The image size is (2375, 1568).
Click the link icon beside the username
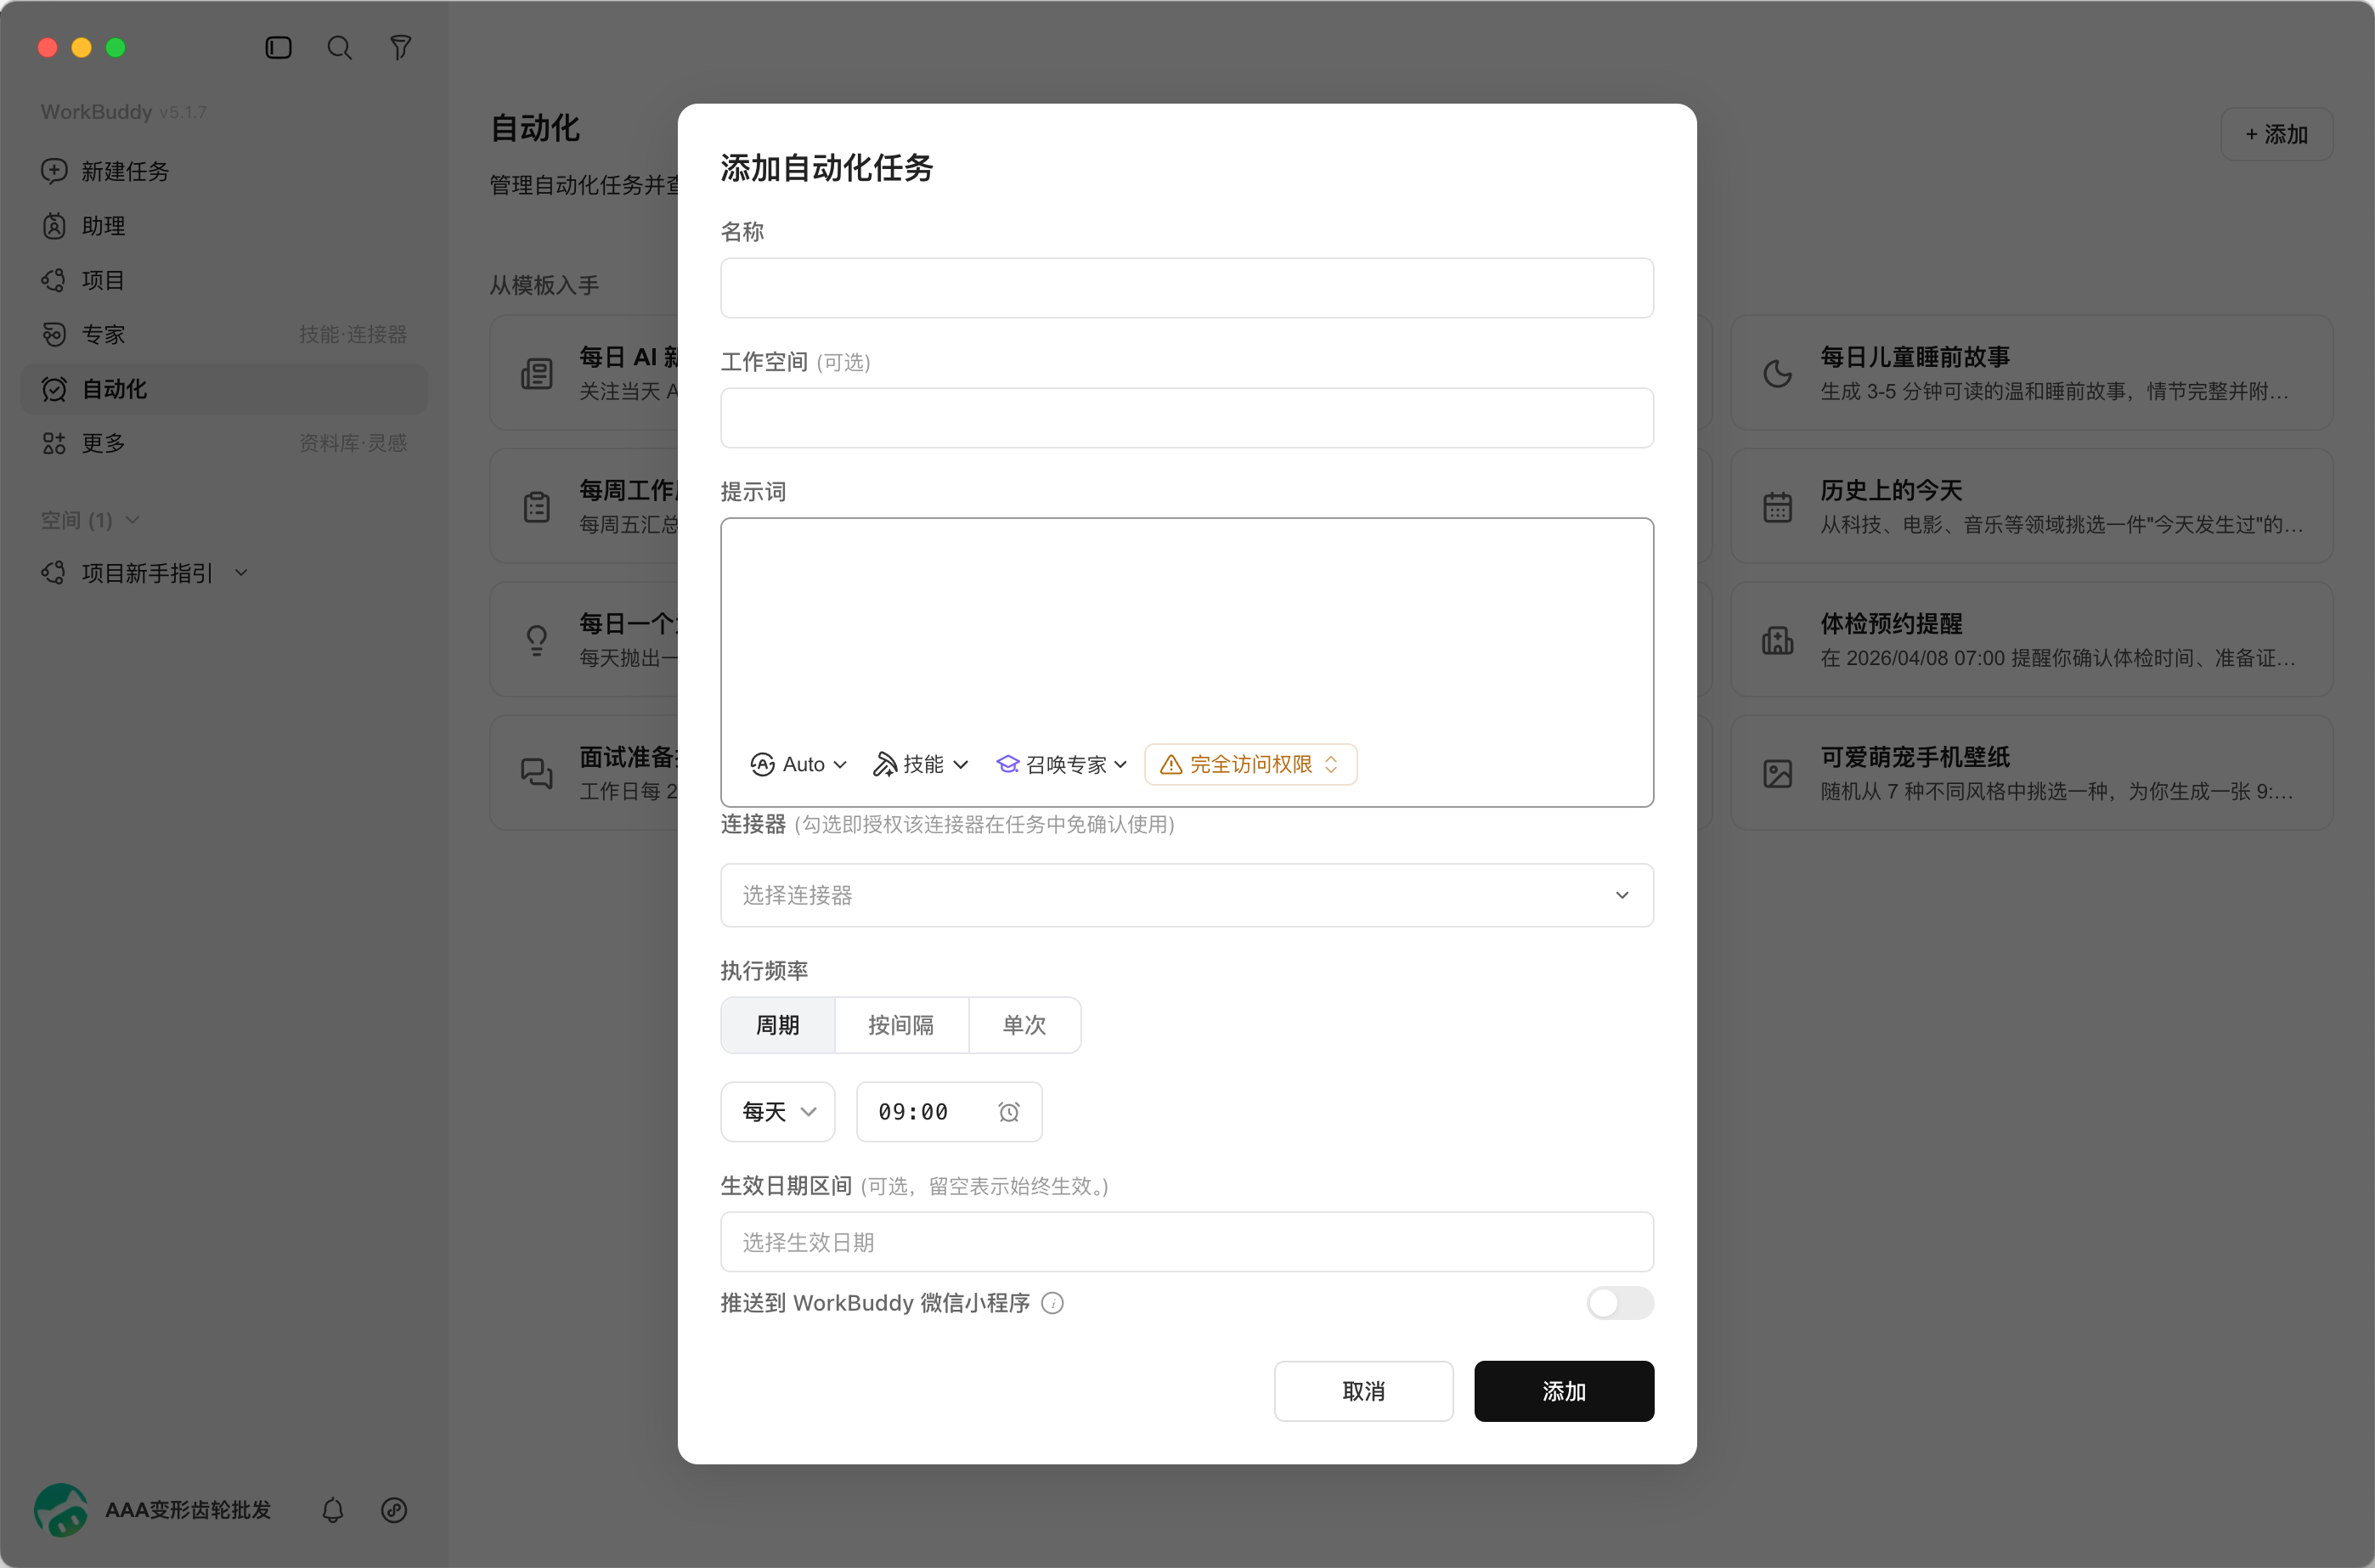394,1510
